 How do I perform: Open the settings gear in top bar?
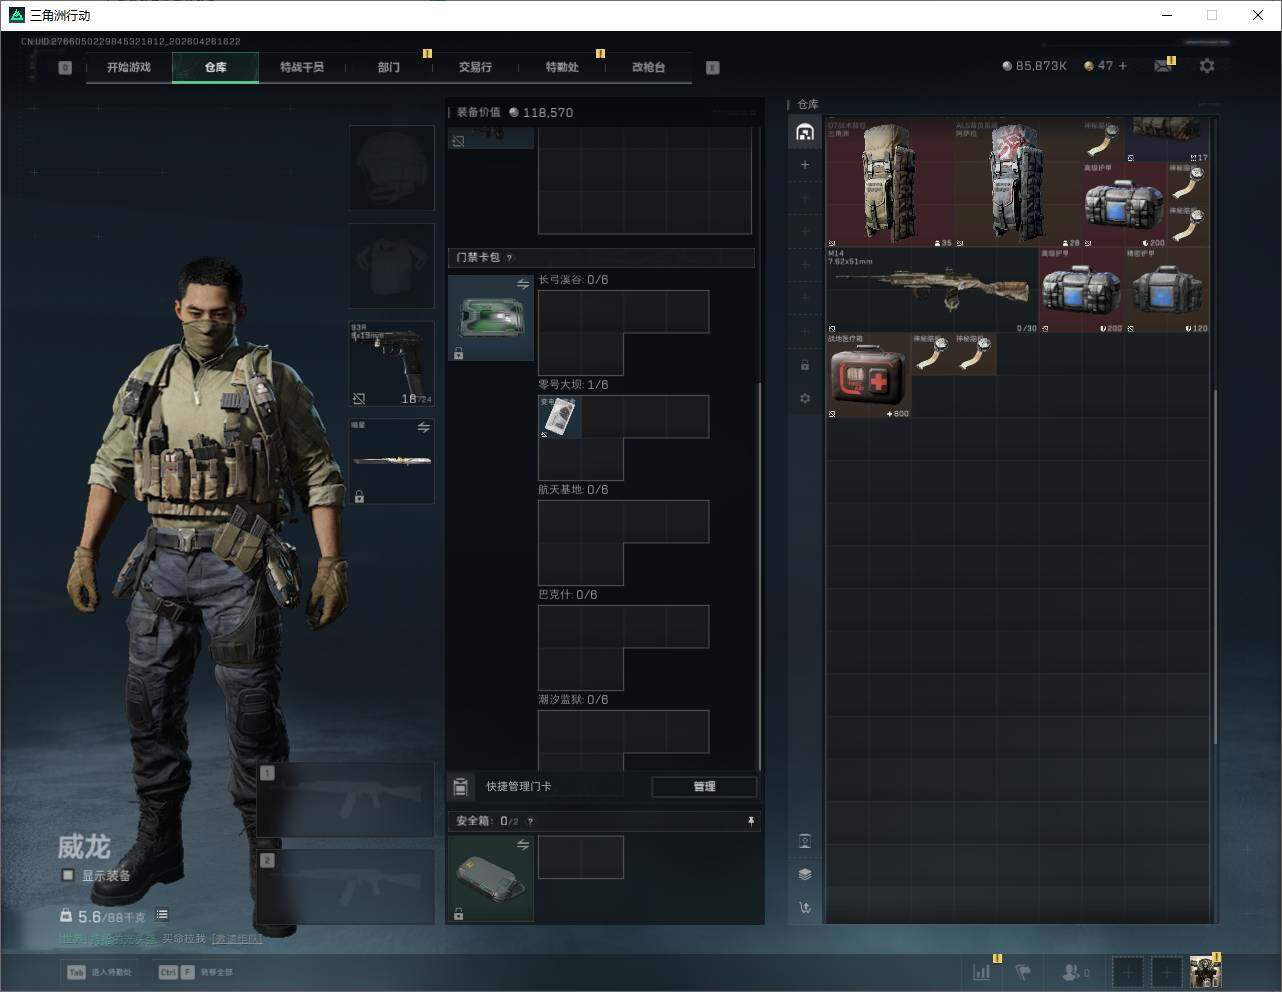pyautogui.click(x=1207, y=66)
